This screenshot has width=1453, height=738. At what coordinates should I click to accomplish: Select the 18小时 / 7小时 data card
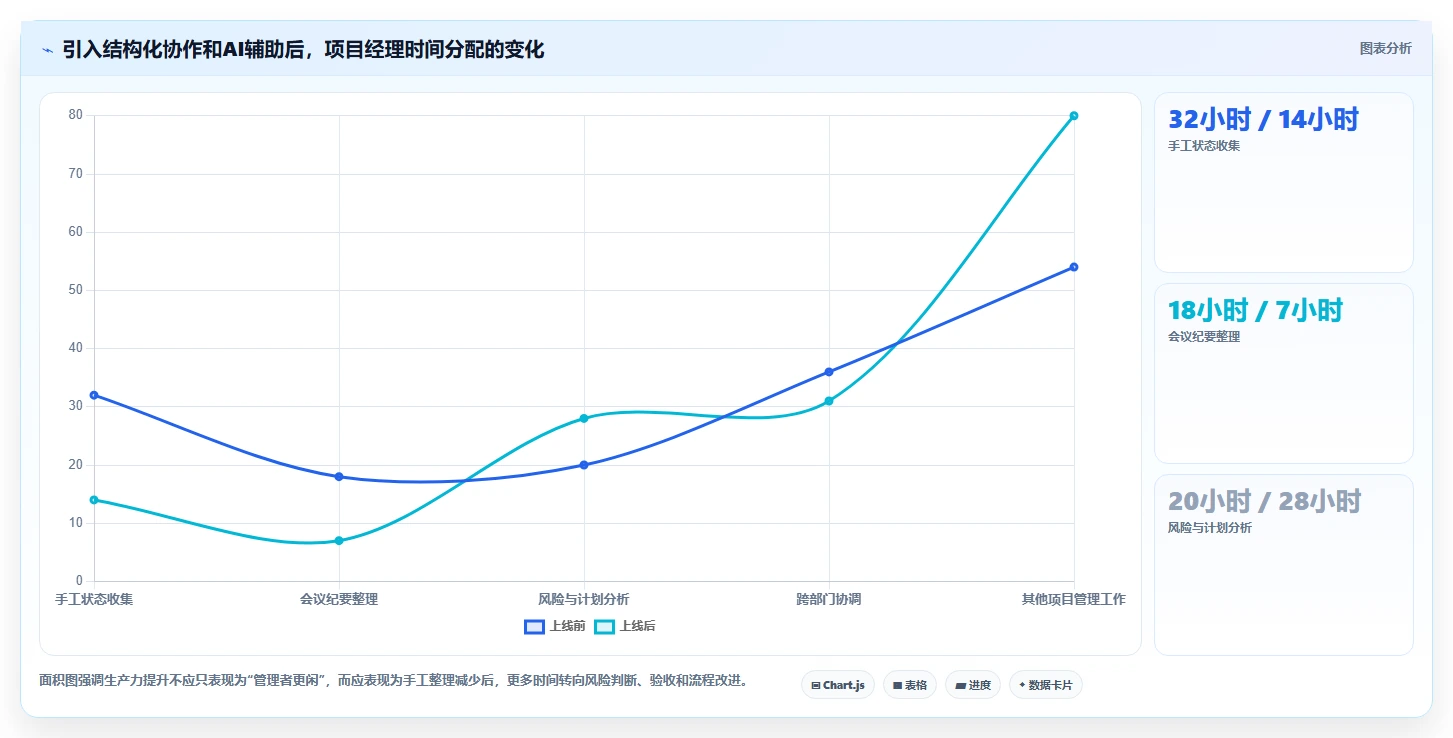click(x=1284, y=373)
